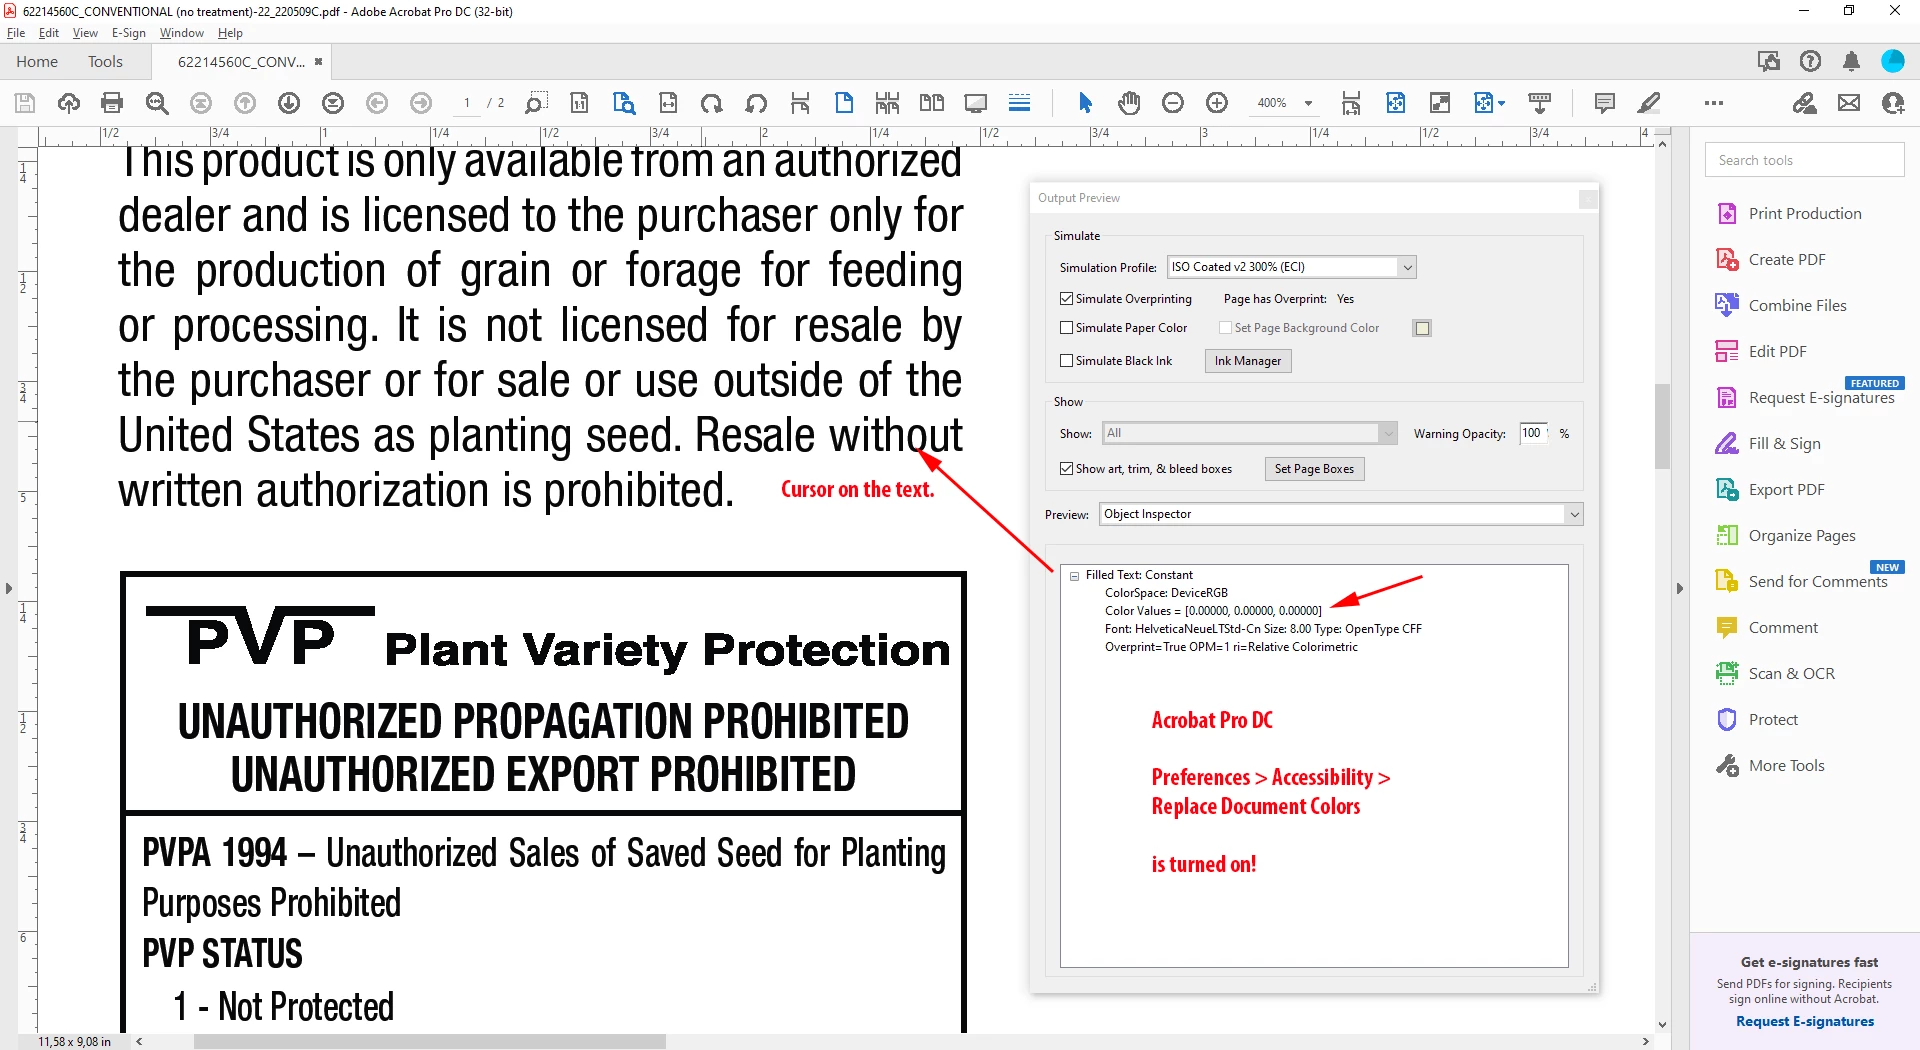Toggle Show art, trim, & bleed boxes
This screenshot has width=1920, height=1050.
pyautogui.click(x=1066, y=469)
